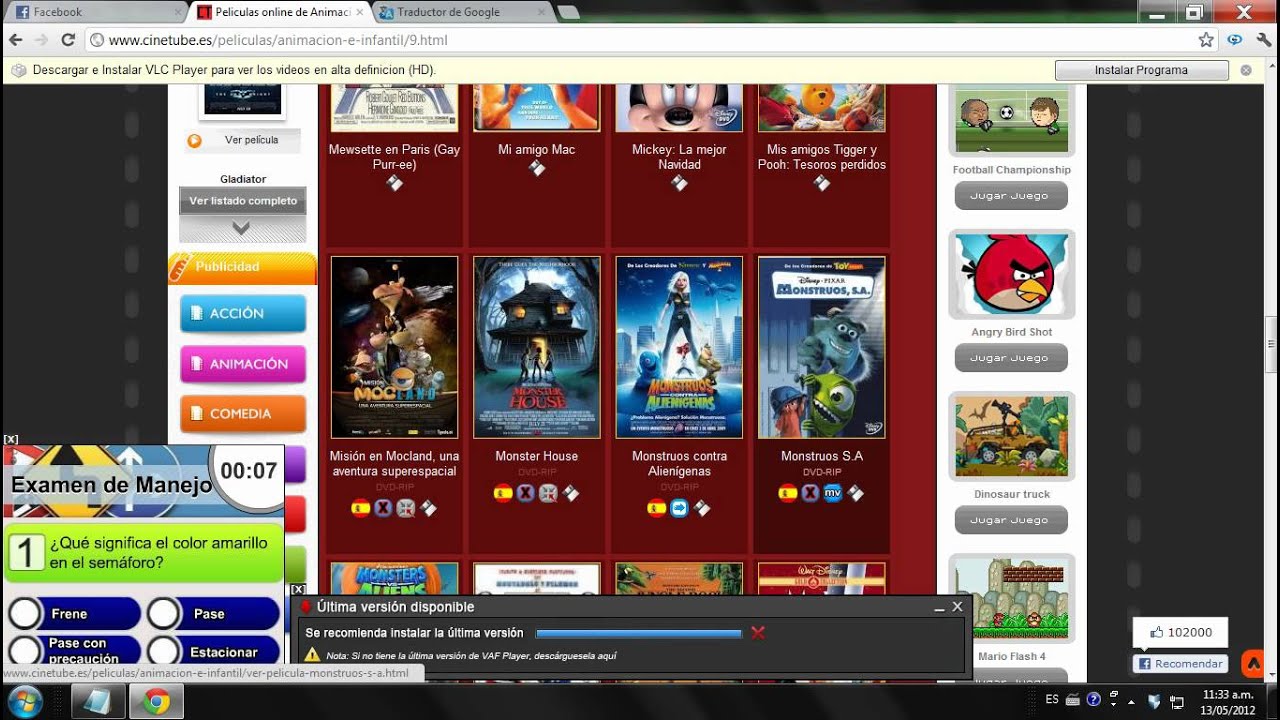1280x720 pixels.
Task: Open a new browser tab
Action: pyautogui.click(x=568, y=12)
